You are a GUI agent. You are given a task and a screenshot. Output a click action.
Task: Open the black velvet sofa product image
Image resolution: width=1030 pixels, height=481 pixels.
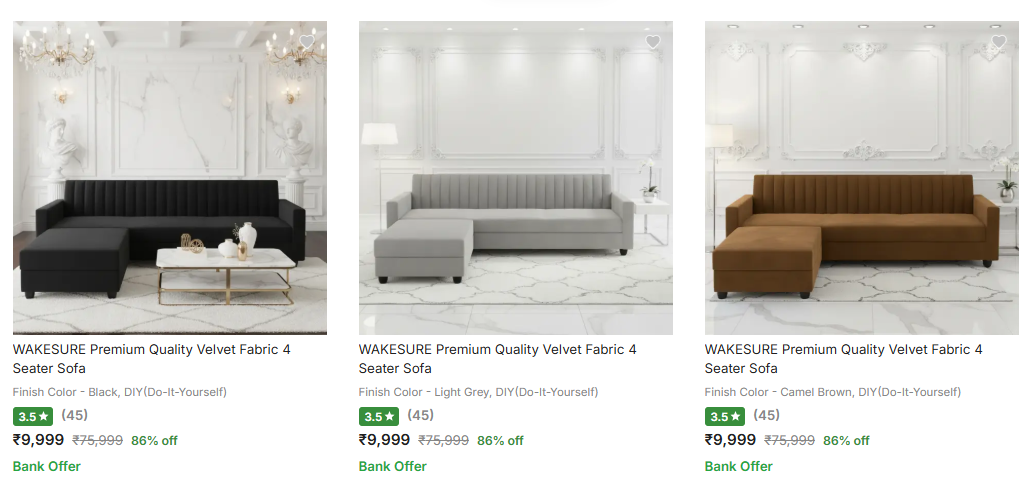tap(169, 177)
